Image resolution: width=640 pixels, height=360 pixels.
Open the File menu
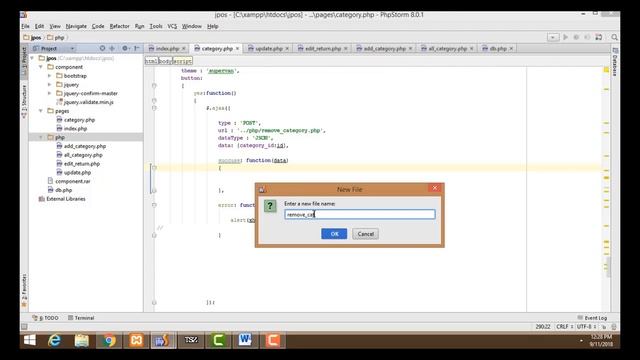(x=25, y=26)
